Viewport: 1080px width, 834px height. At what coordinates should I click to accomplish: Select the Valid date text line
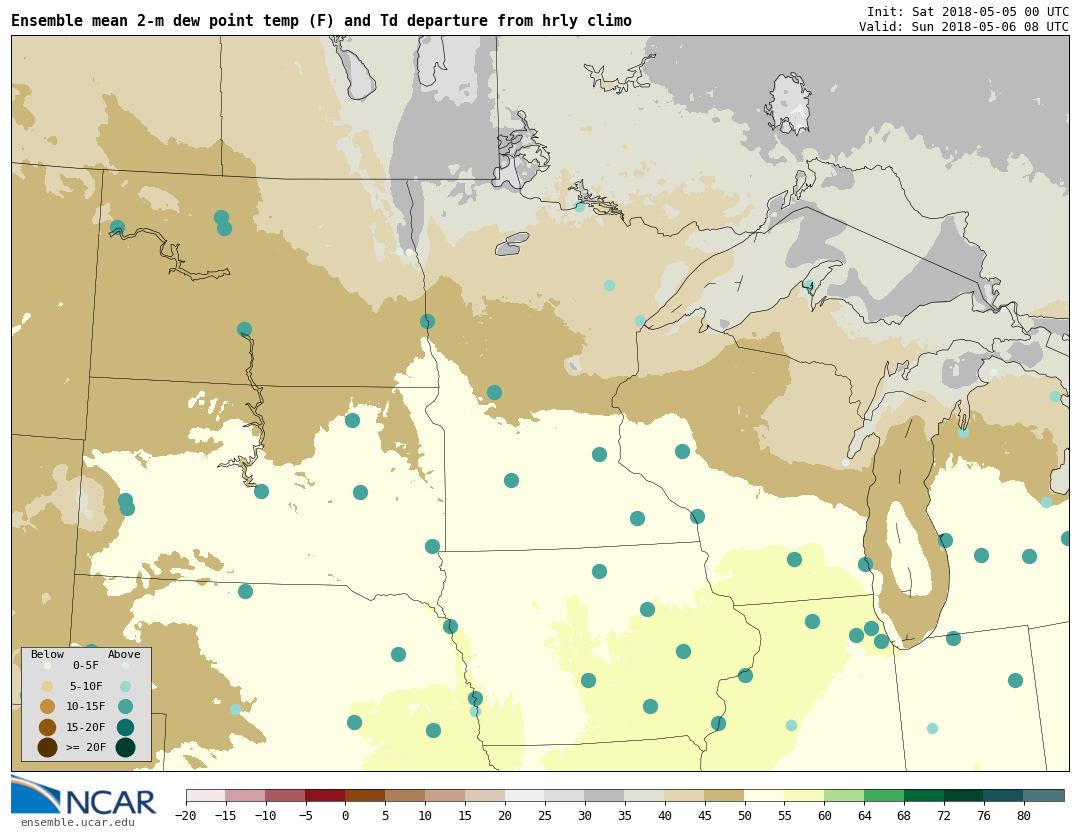click(963, 27)
